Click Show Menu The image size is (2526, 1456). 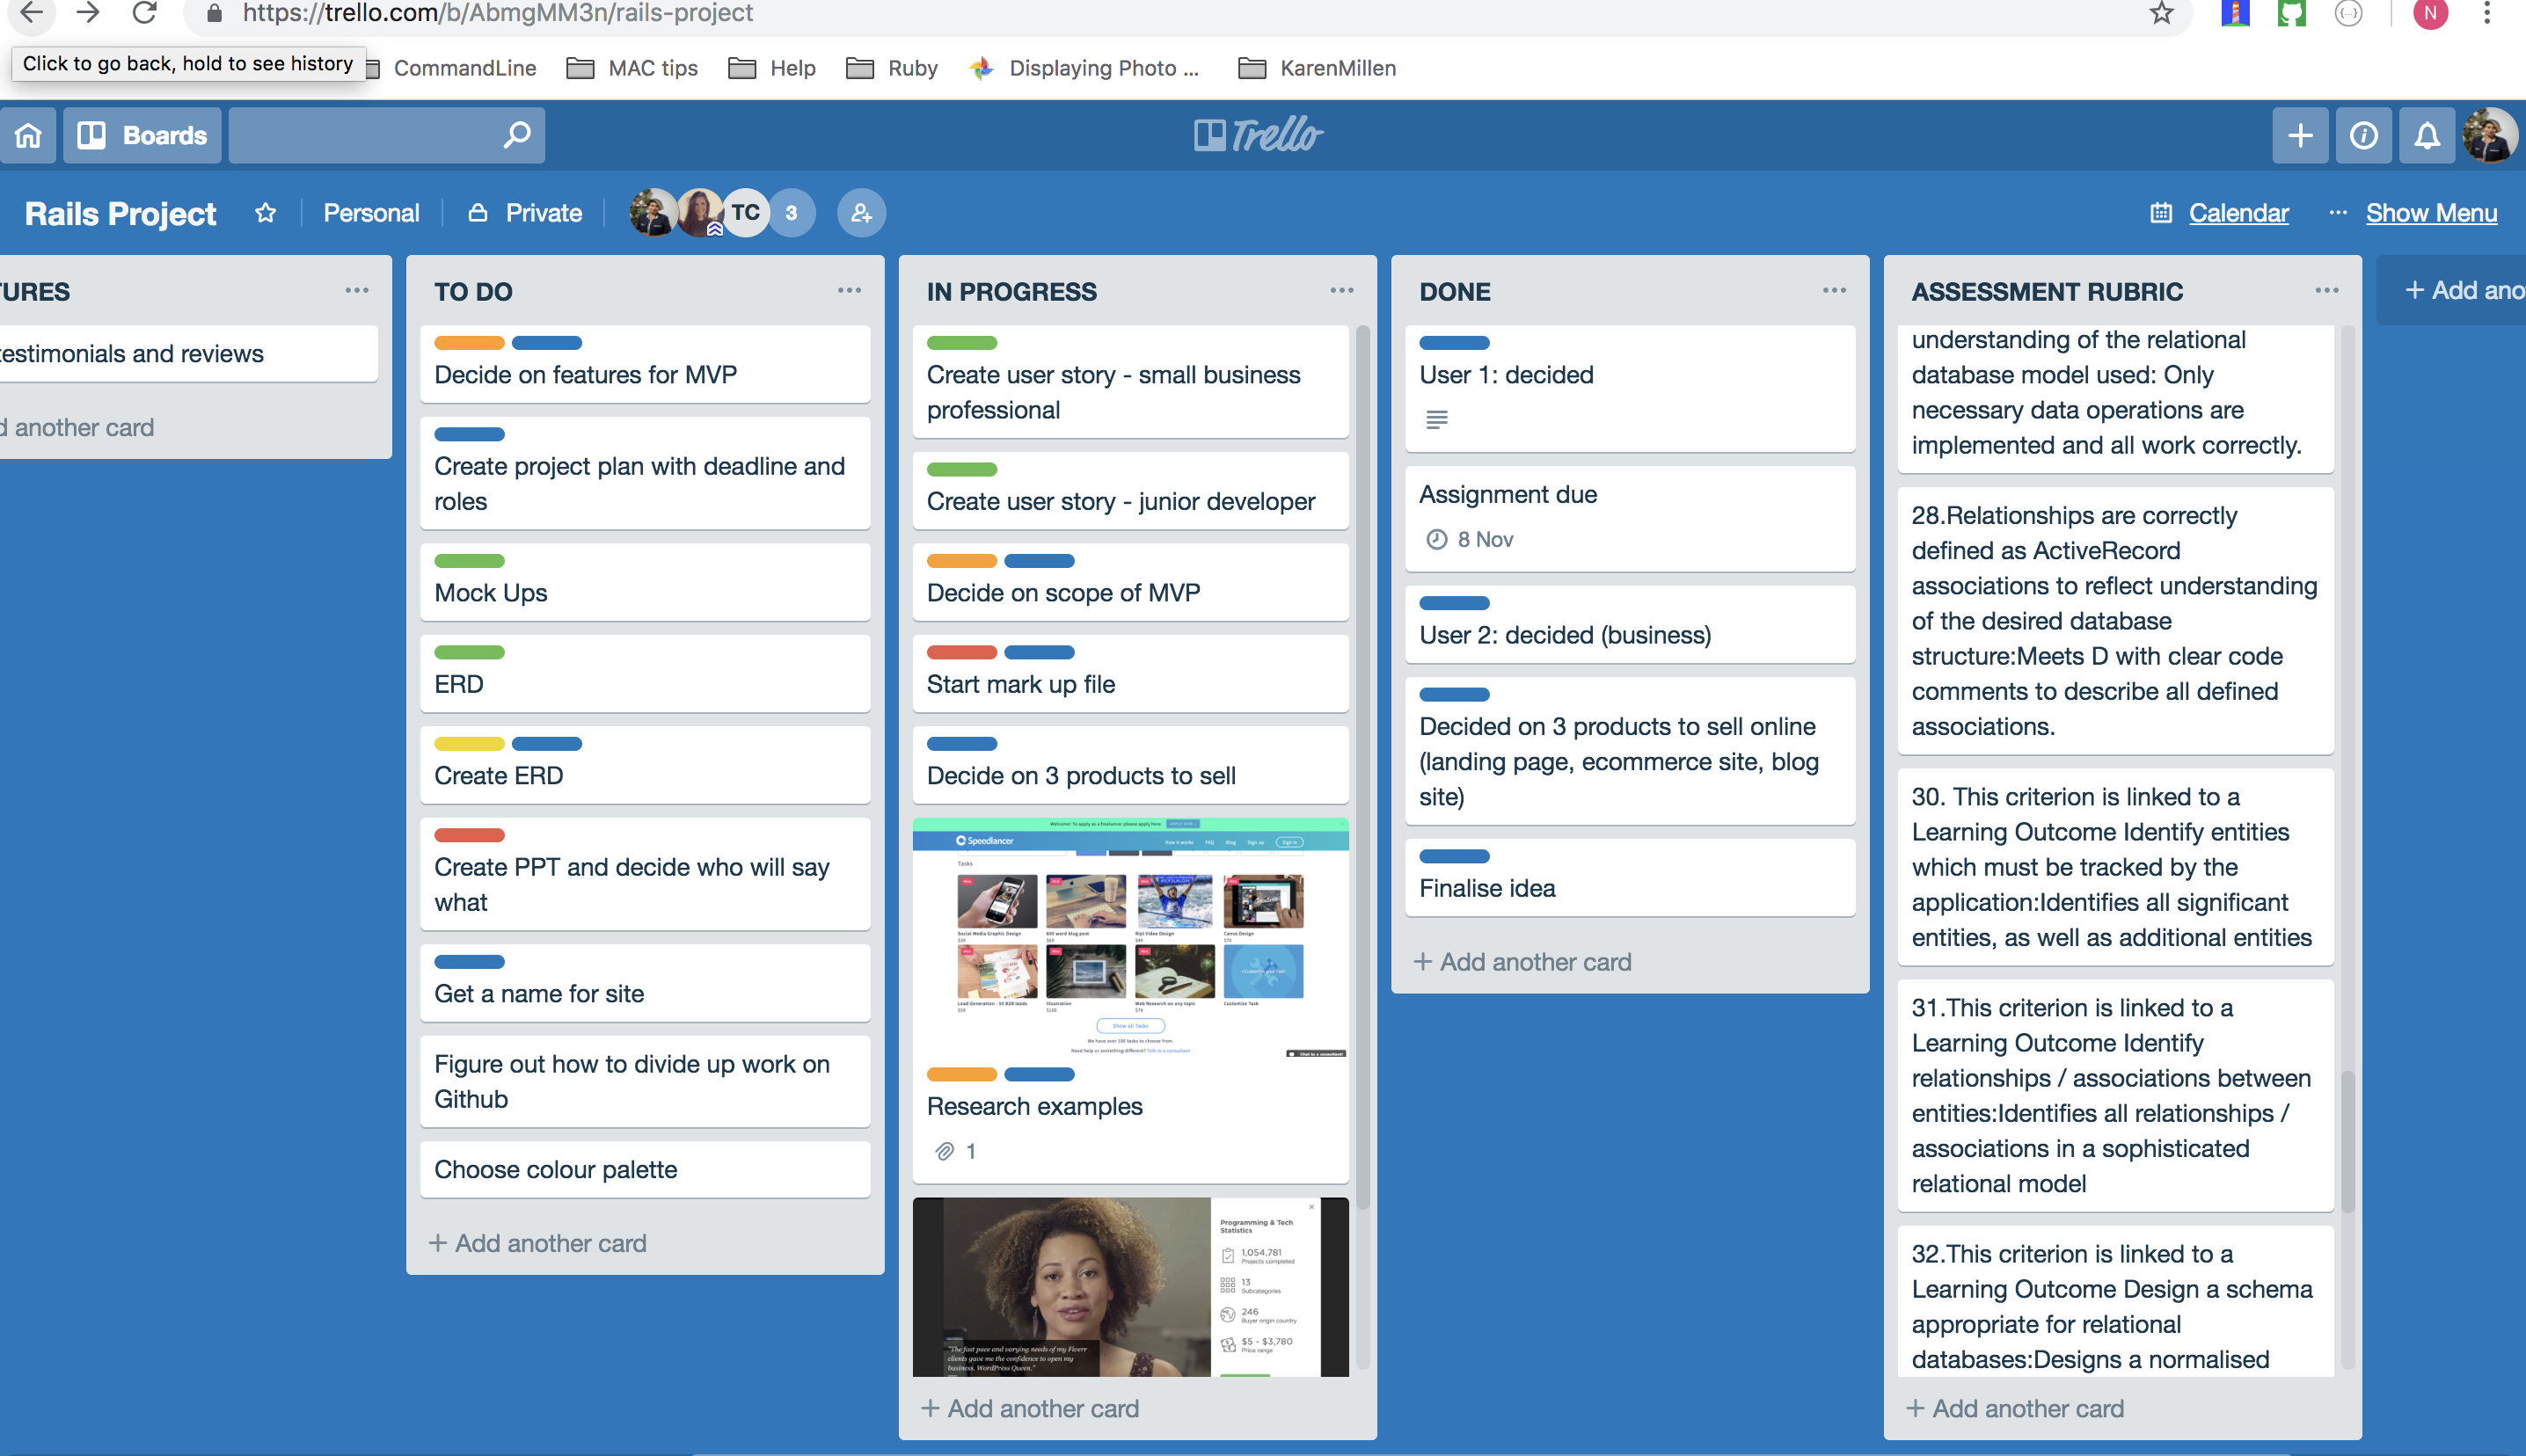point(2430,213)
